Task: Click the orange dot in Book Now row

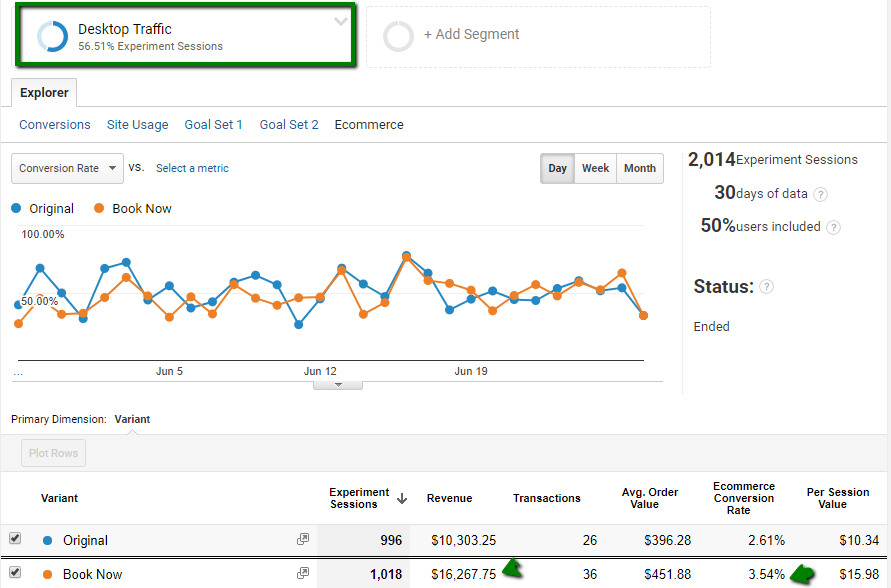Action: [x=48, y=574]
